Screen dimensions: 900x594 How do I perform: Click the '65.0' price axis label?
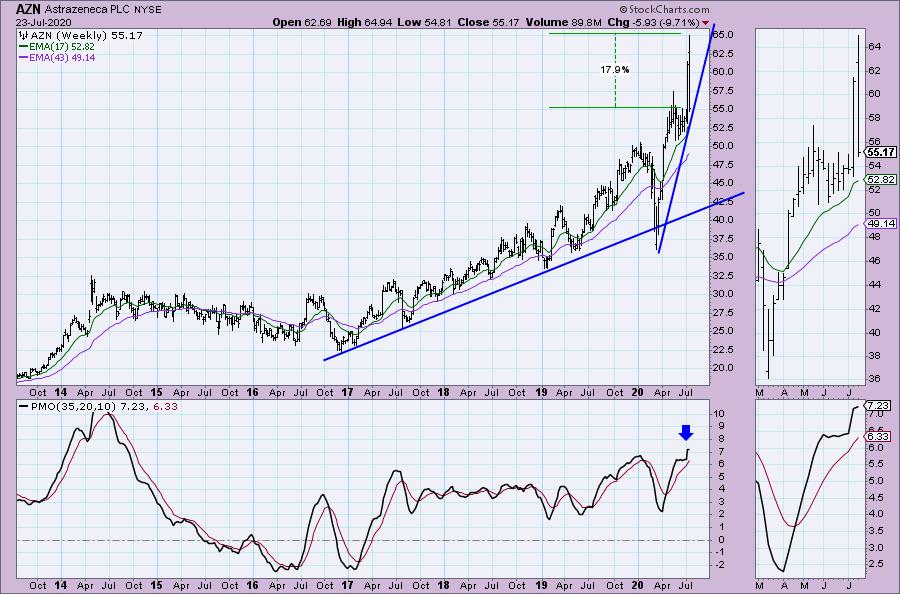coord(723,34)
